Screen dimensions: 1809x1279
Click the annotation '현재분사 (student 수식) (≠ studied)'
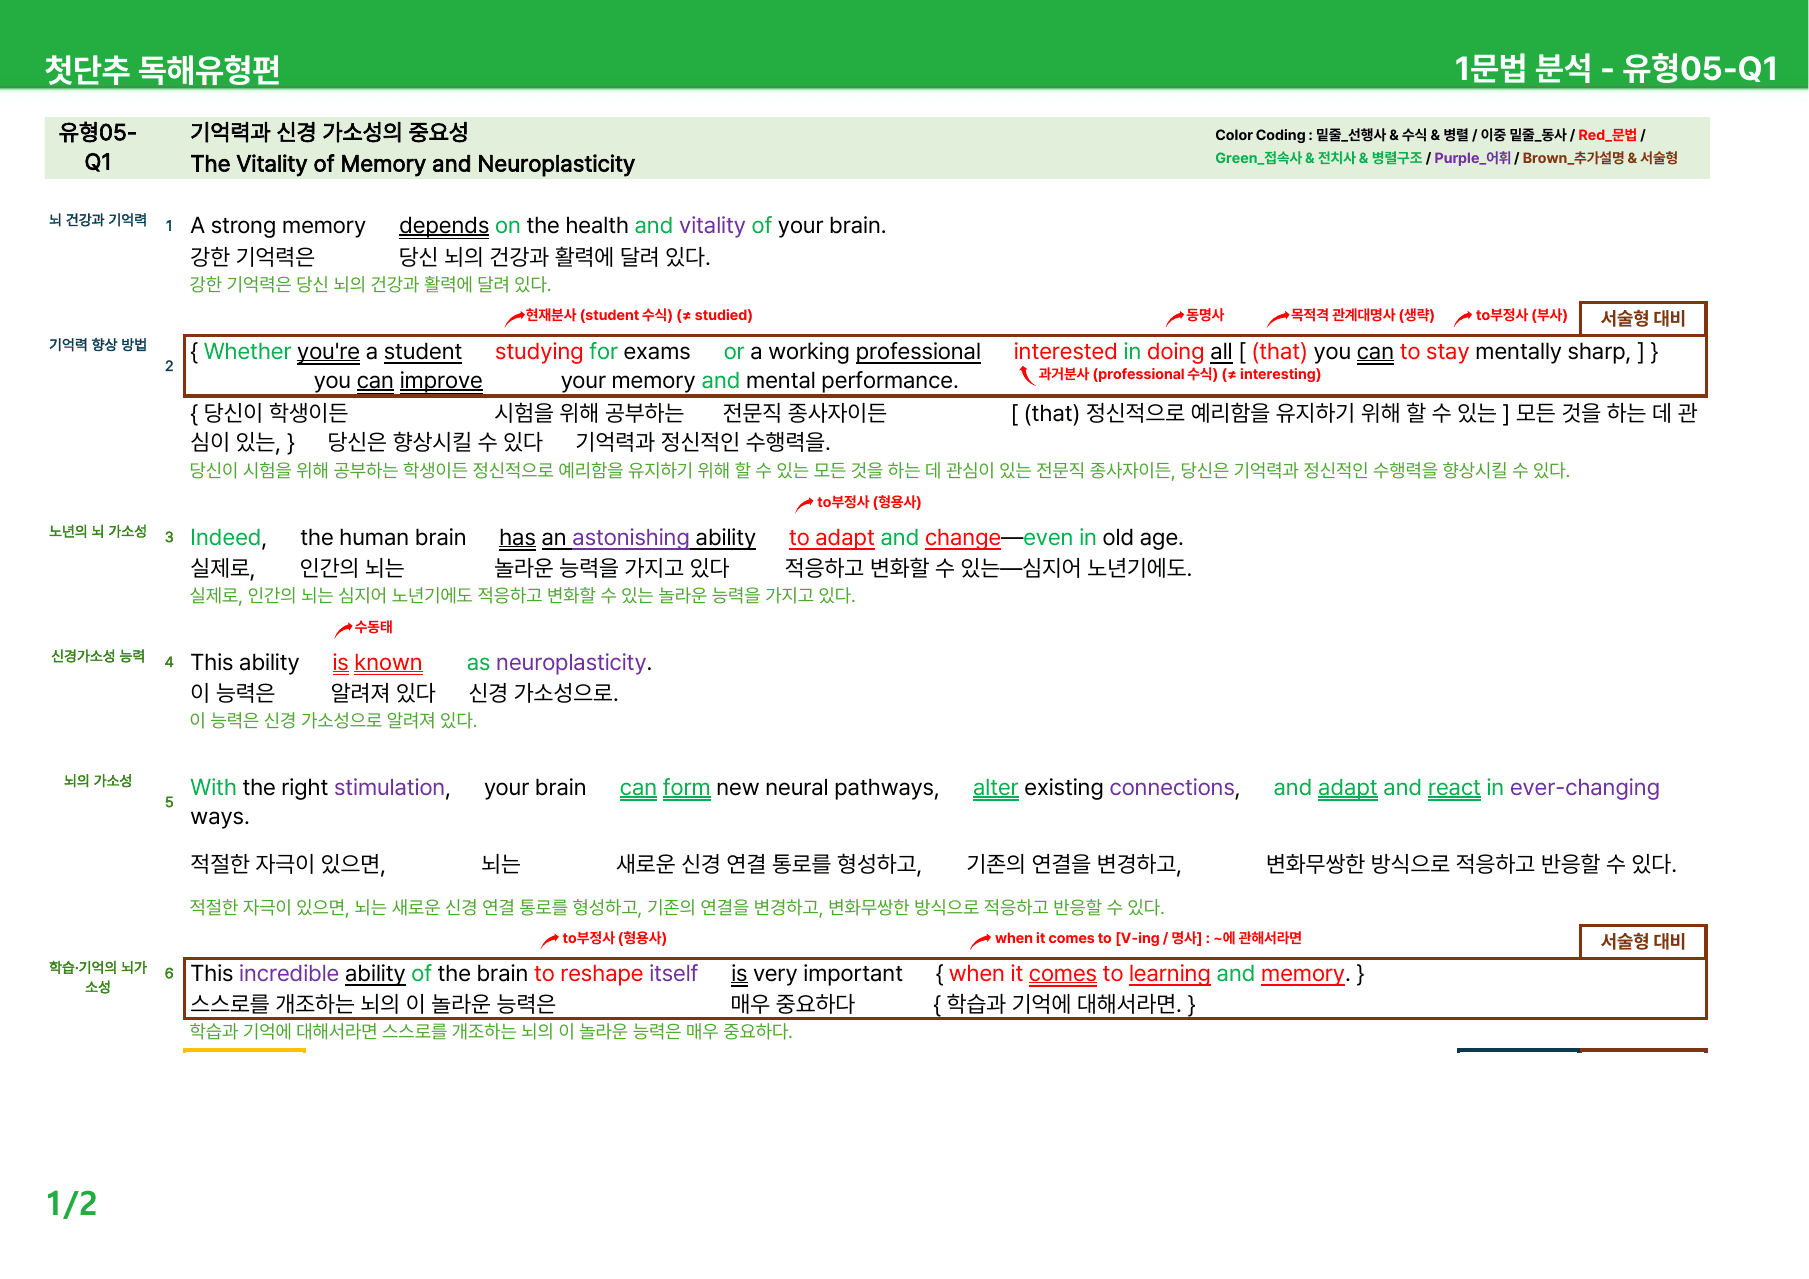(638, 315)
